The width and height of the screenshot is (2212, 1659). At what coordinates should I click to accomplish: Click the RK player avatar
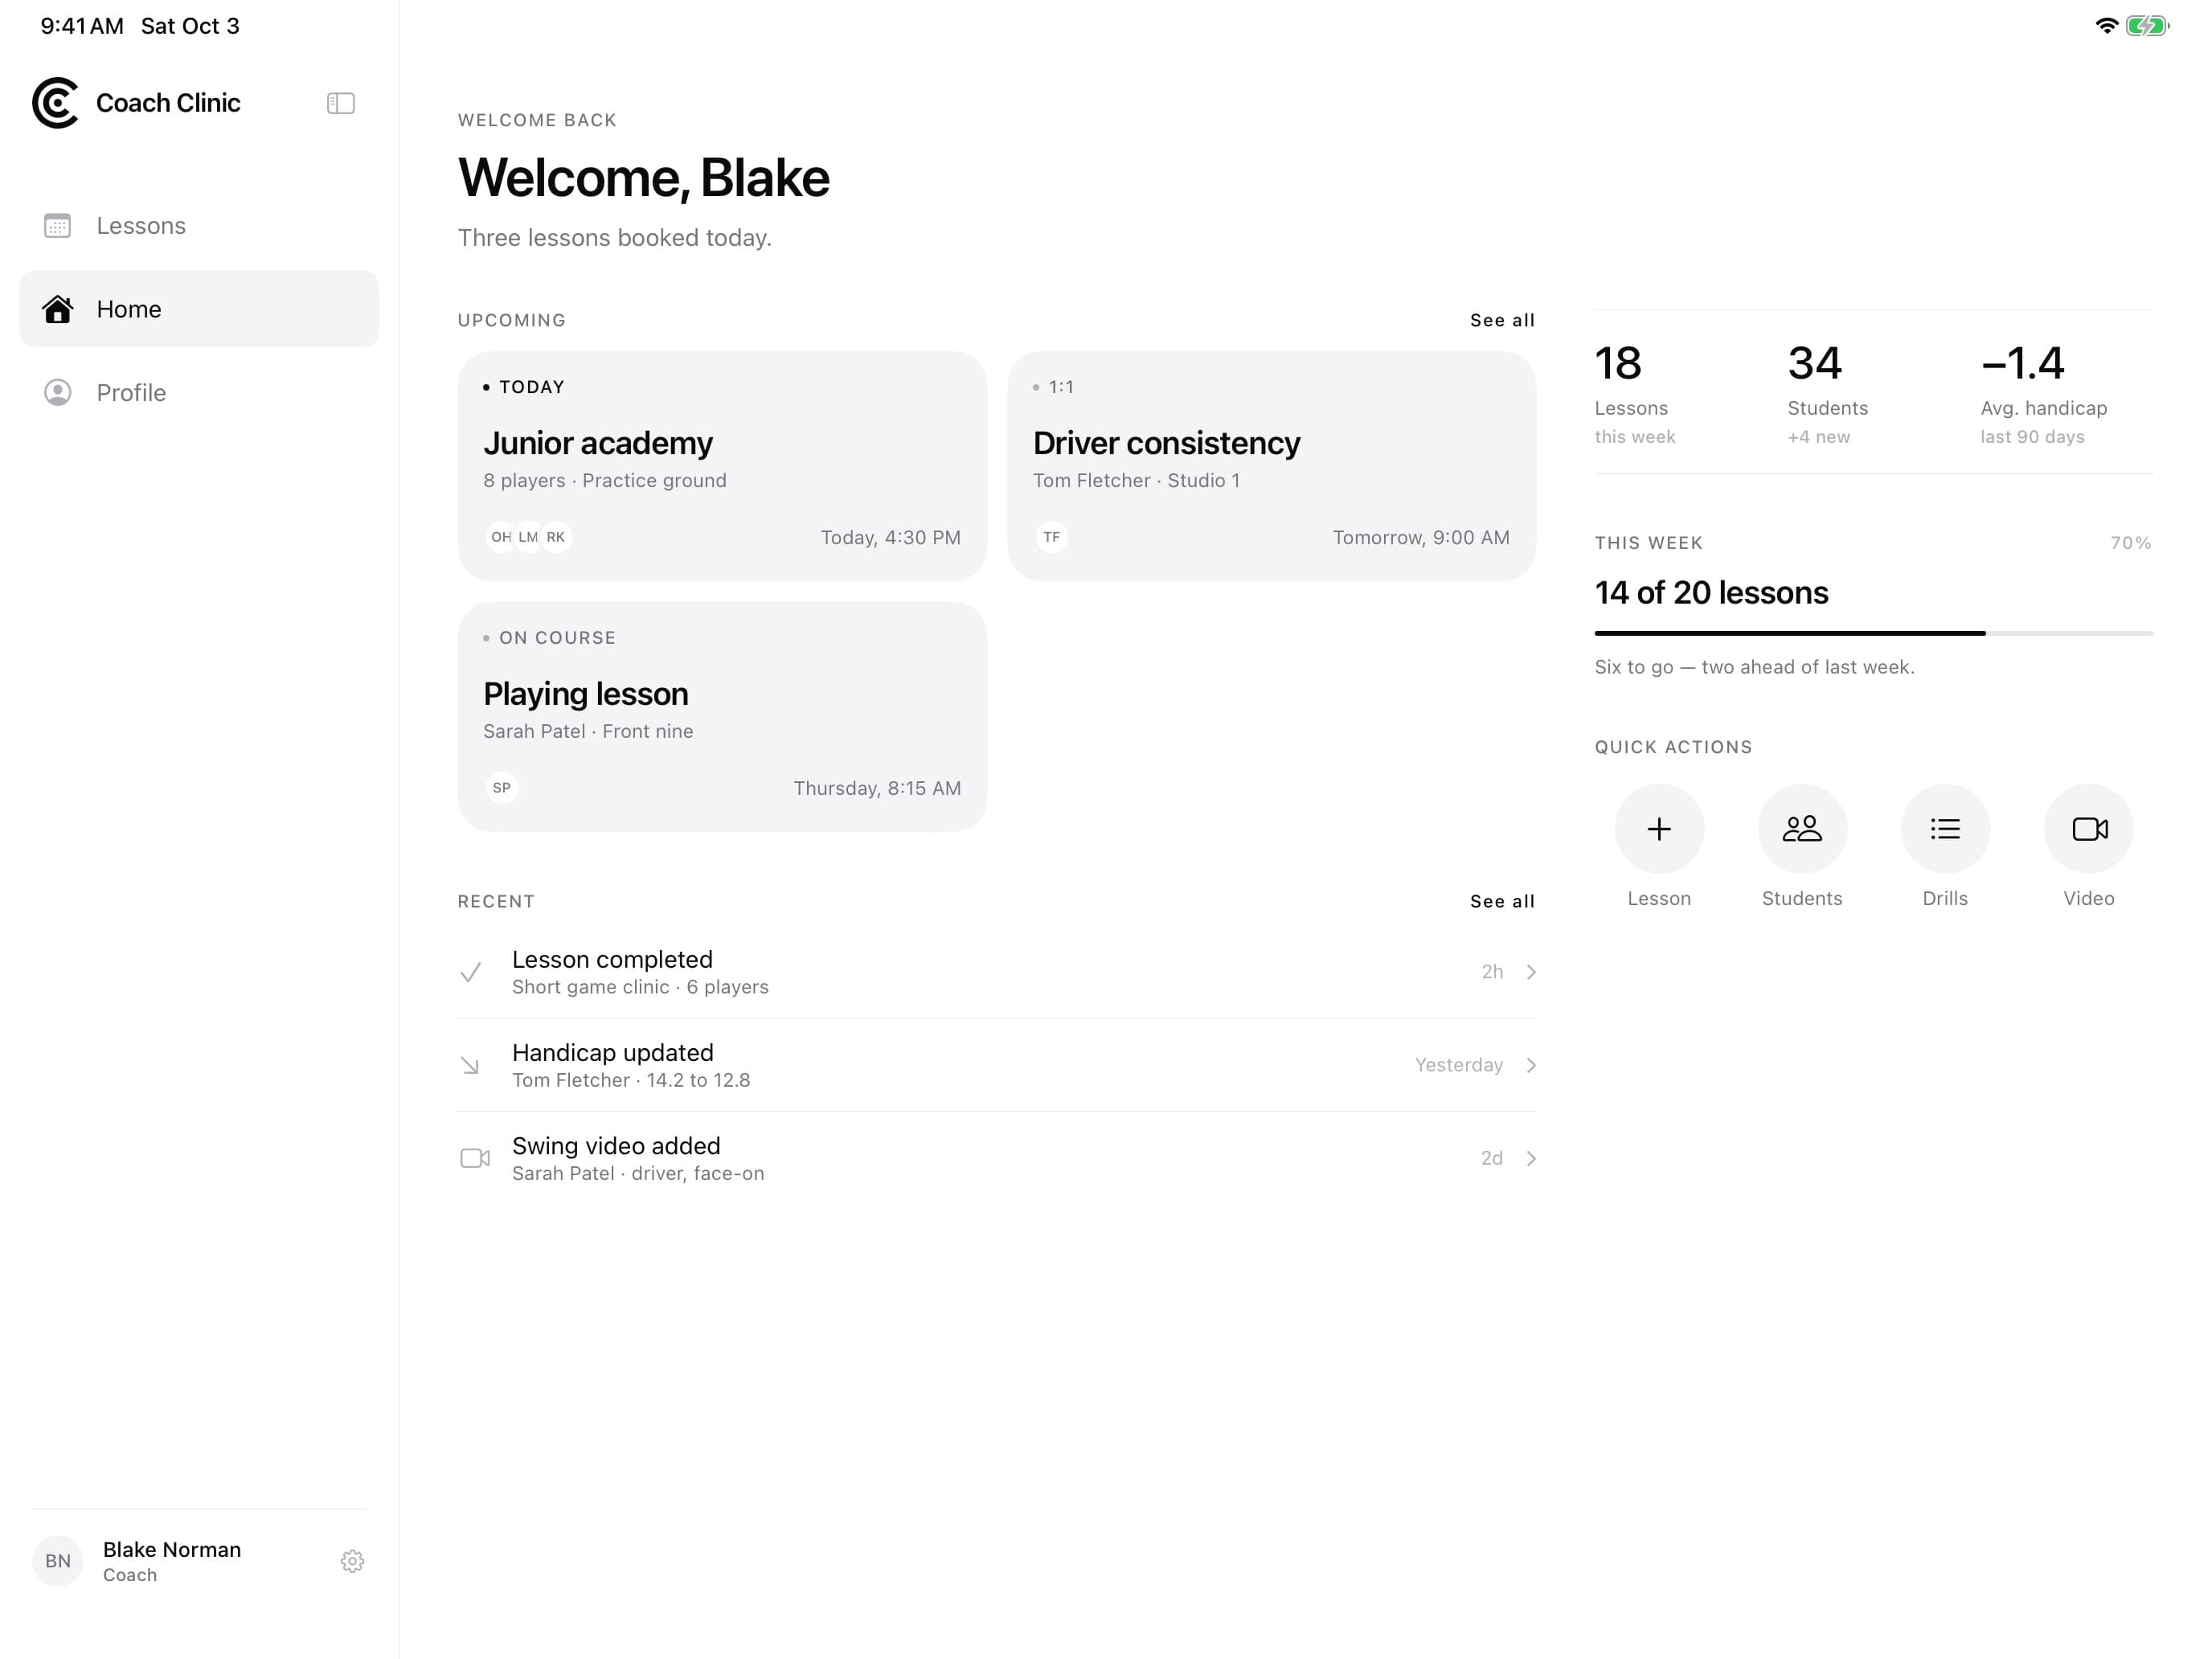[x=556, y=537]
